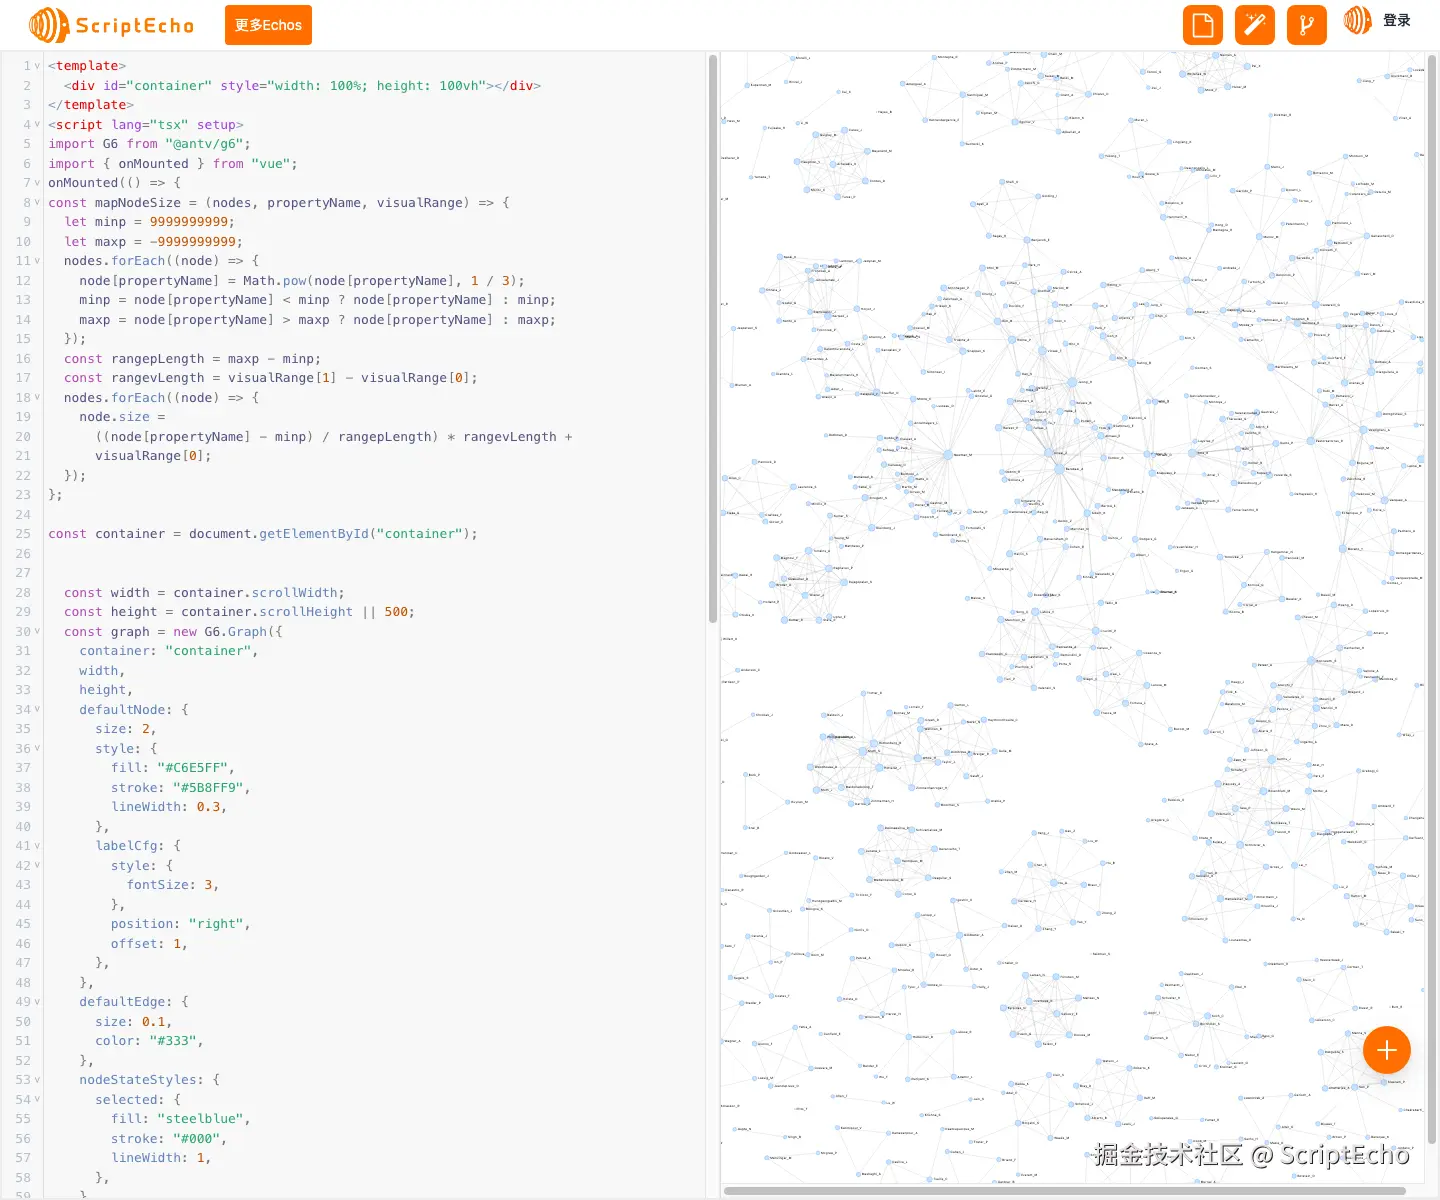Fold the nodeStateStyles object at line 53
Viewport: 1440px width, 1200px height.
pos(38,1080)
